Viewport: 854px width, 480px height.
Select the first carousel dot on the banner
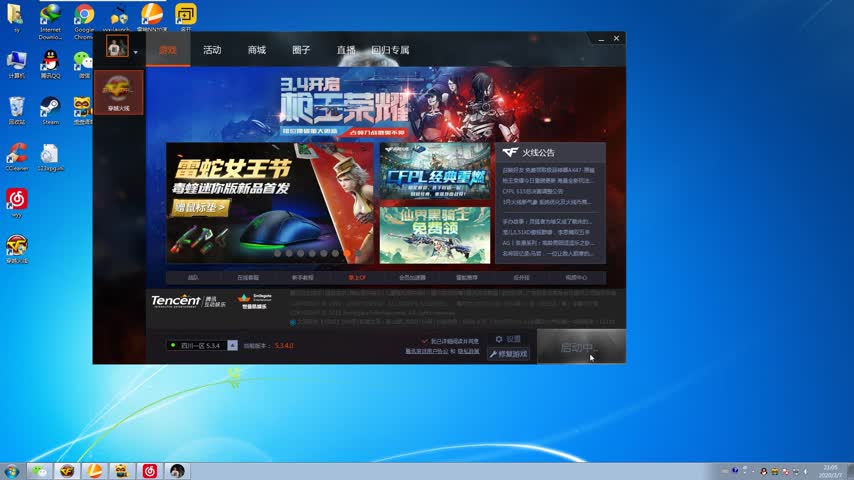pos(277,253)
